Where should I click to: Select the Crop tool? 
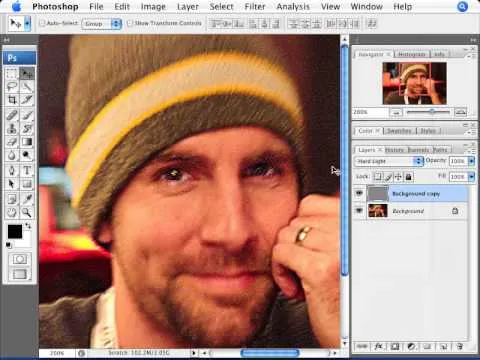coord(12,100)
